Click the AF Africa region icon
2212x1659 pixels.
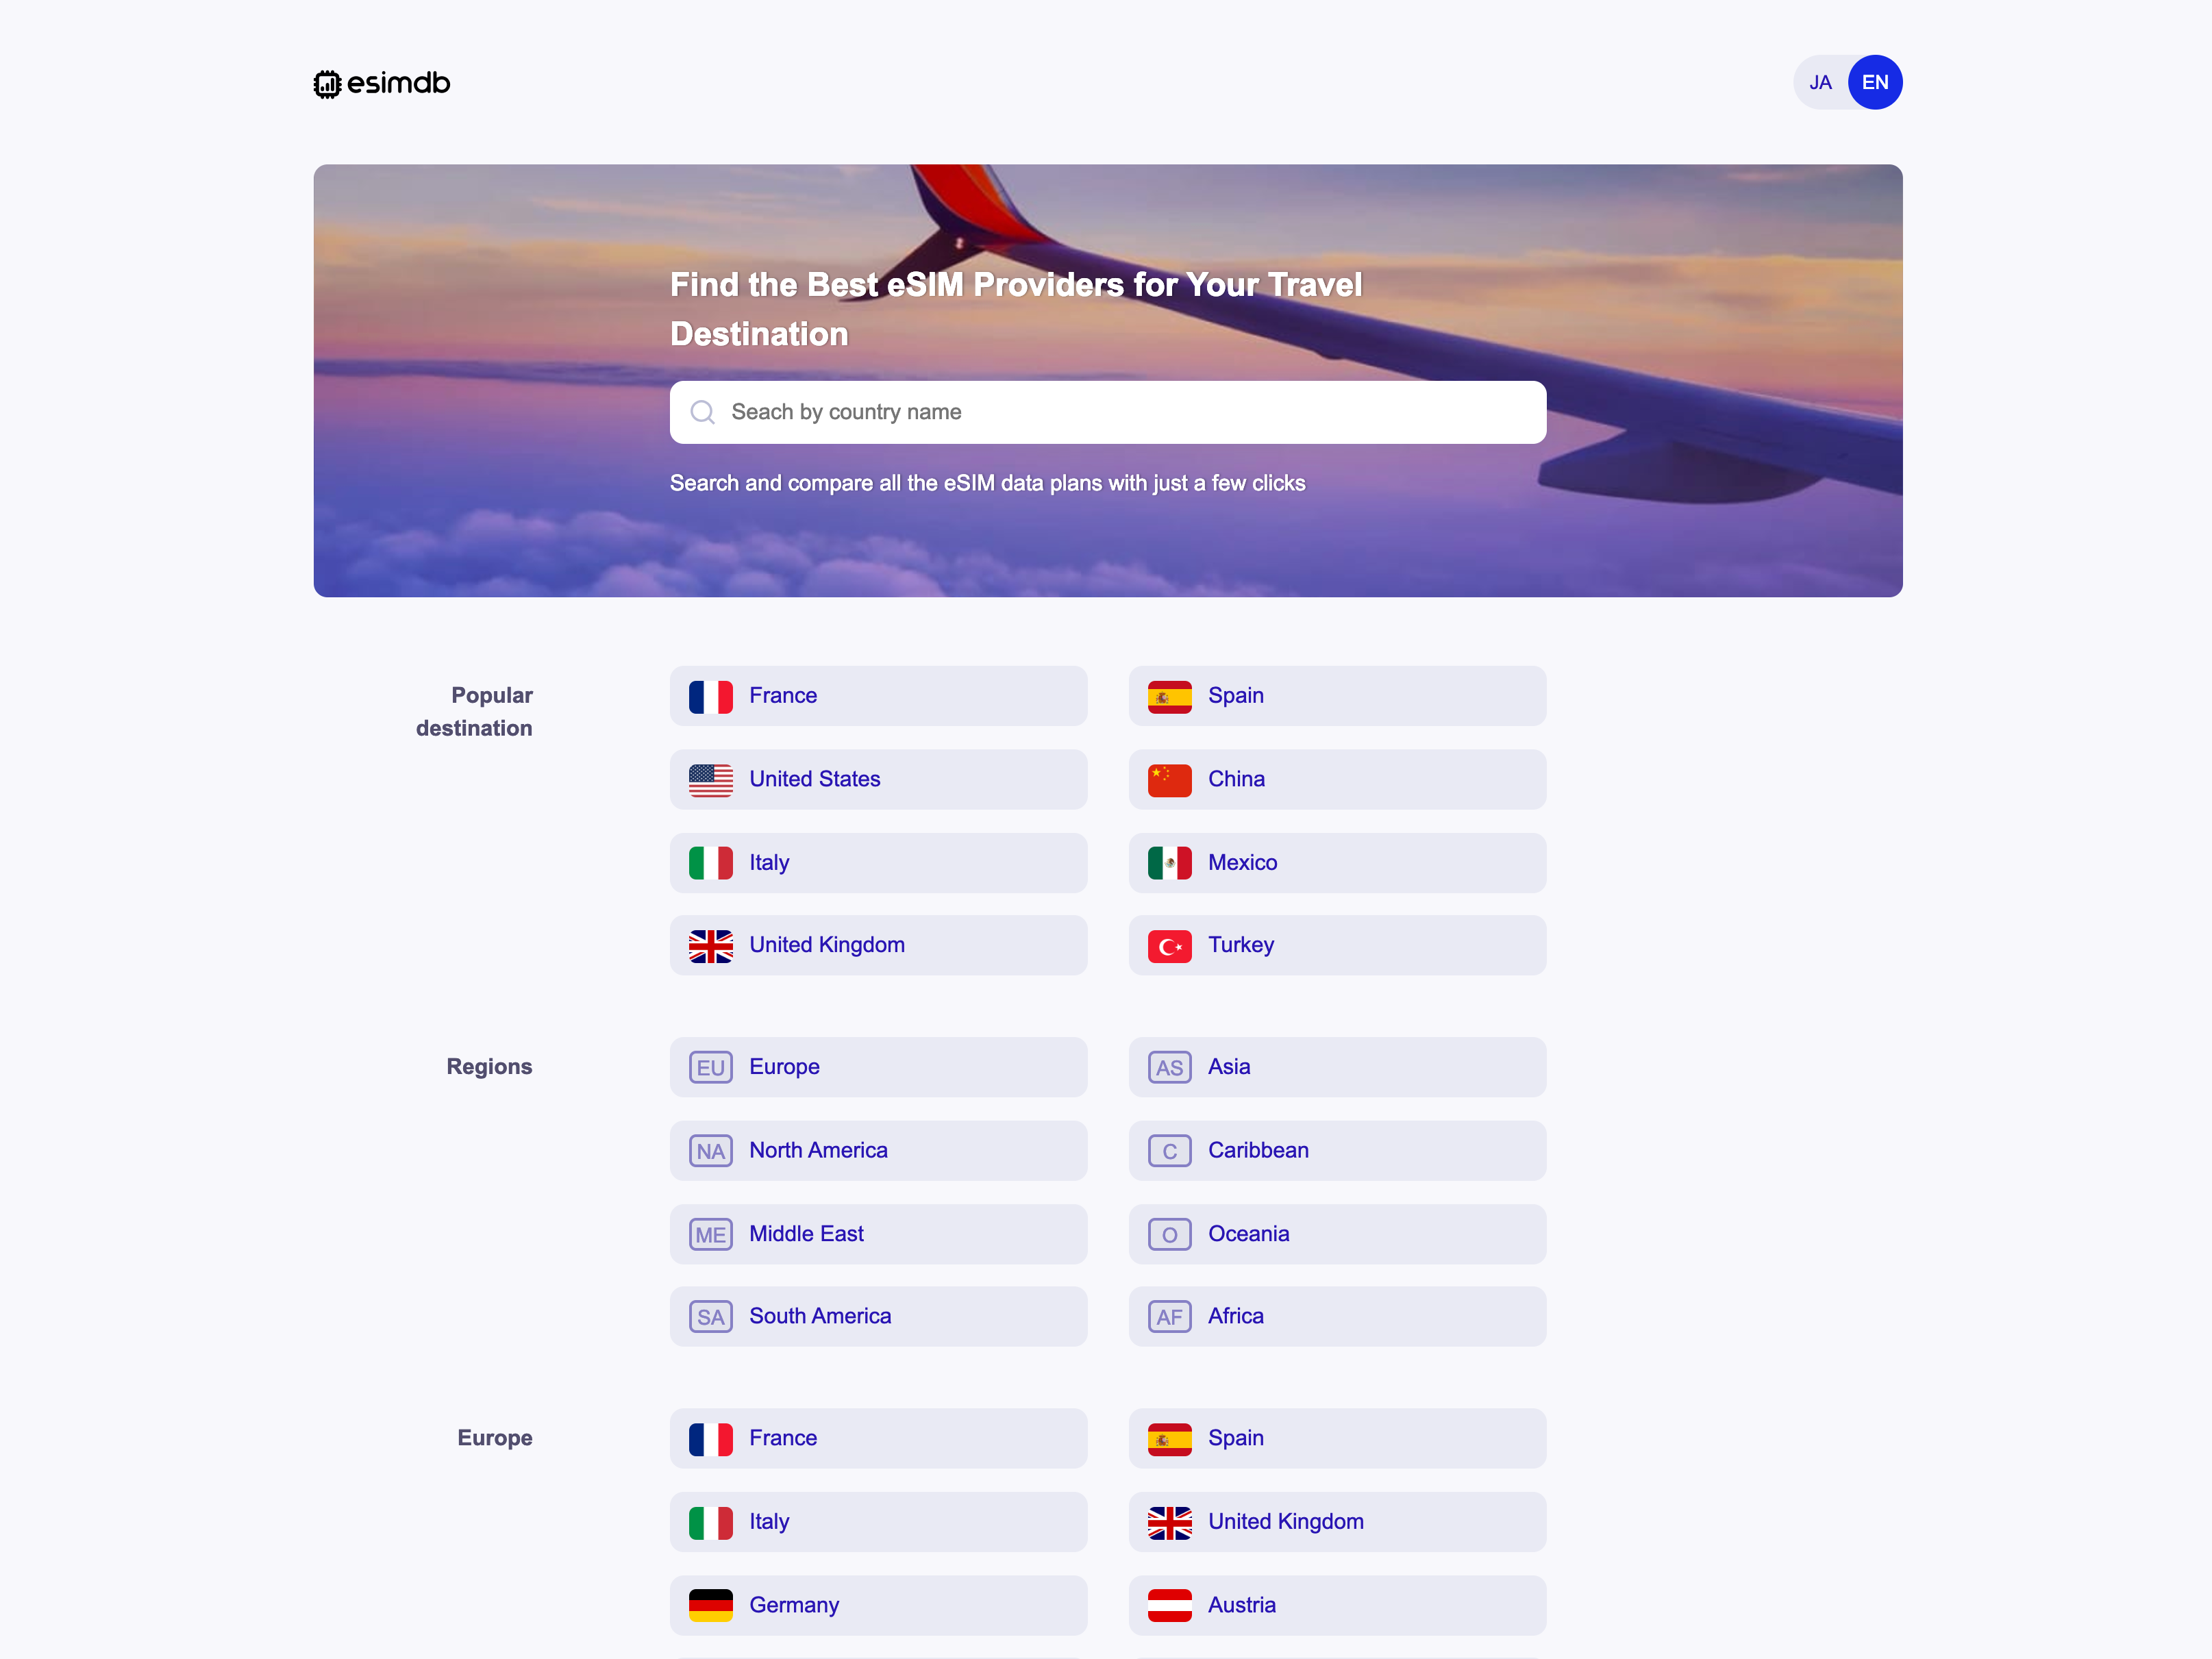[x=1169, y=1317]
